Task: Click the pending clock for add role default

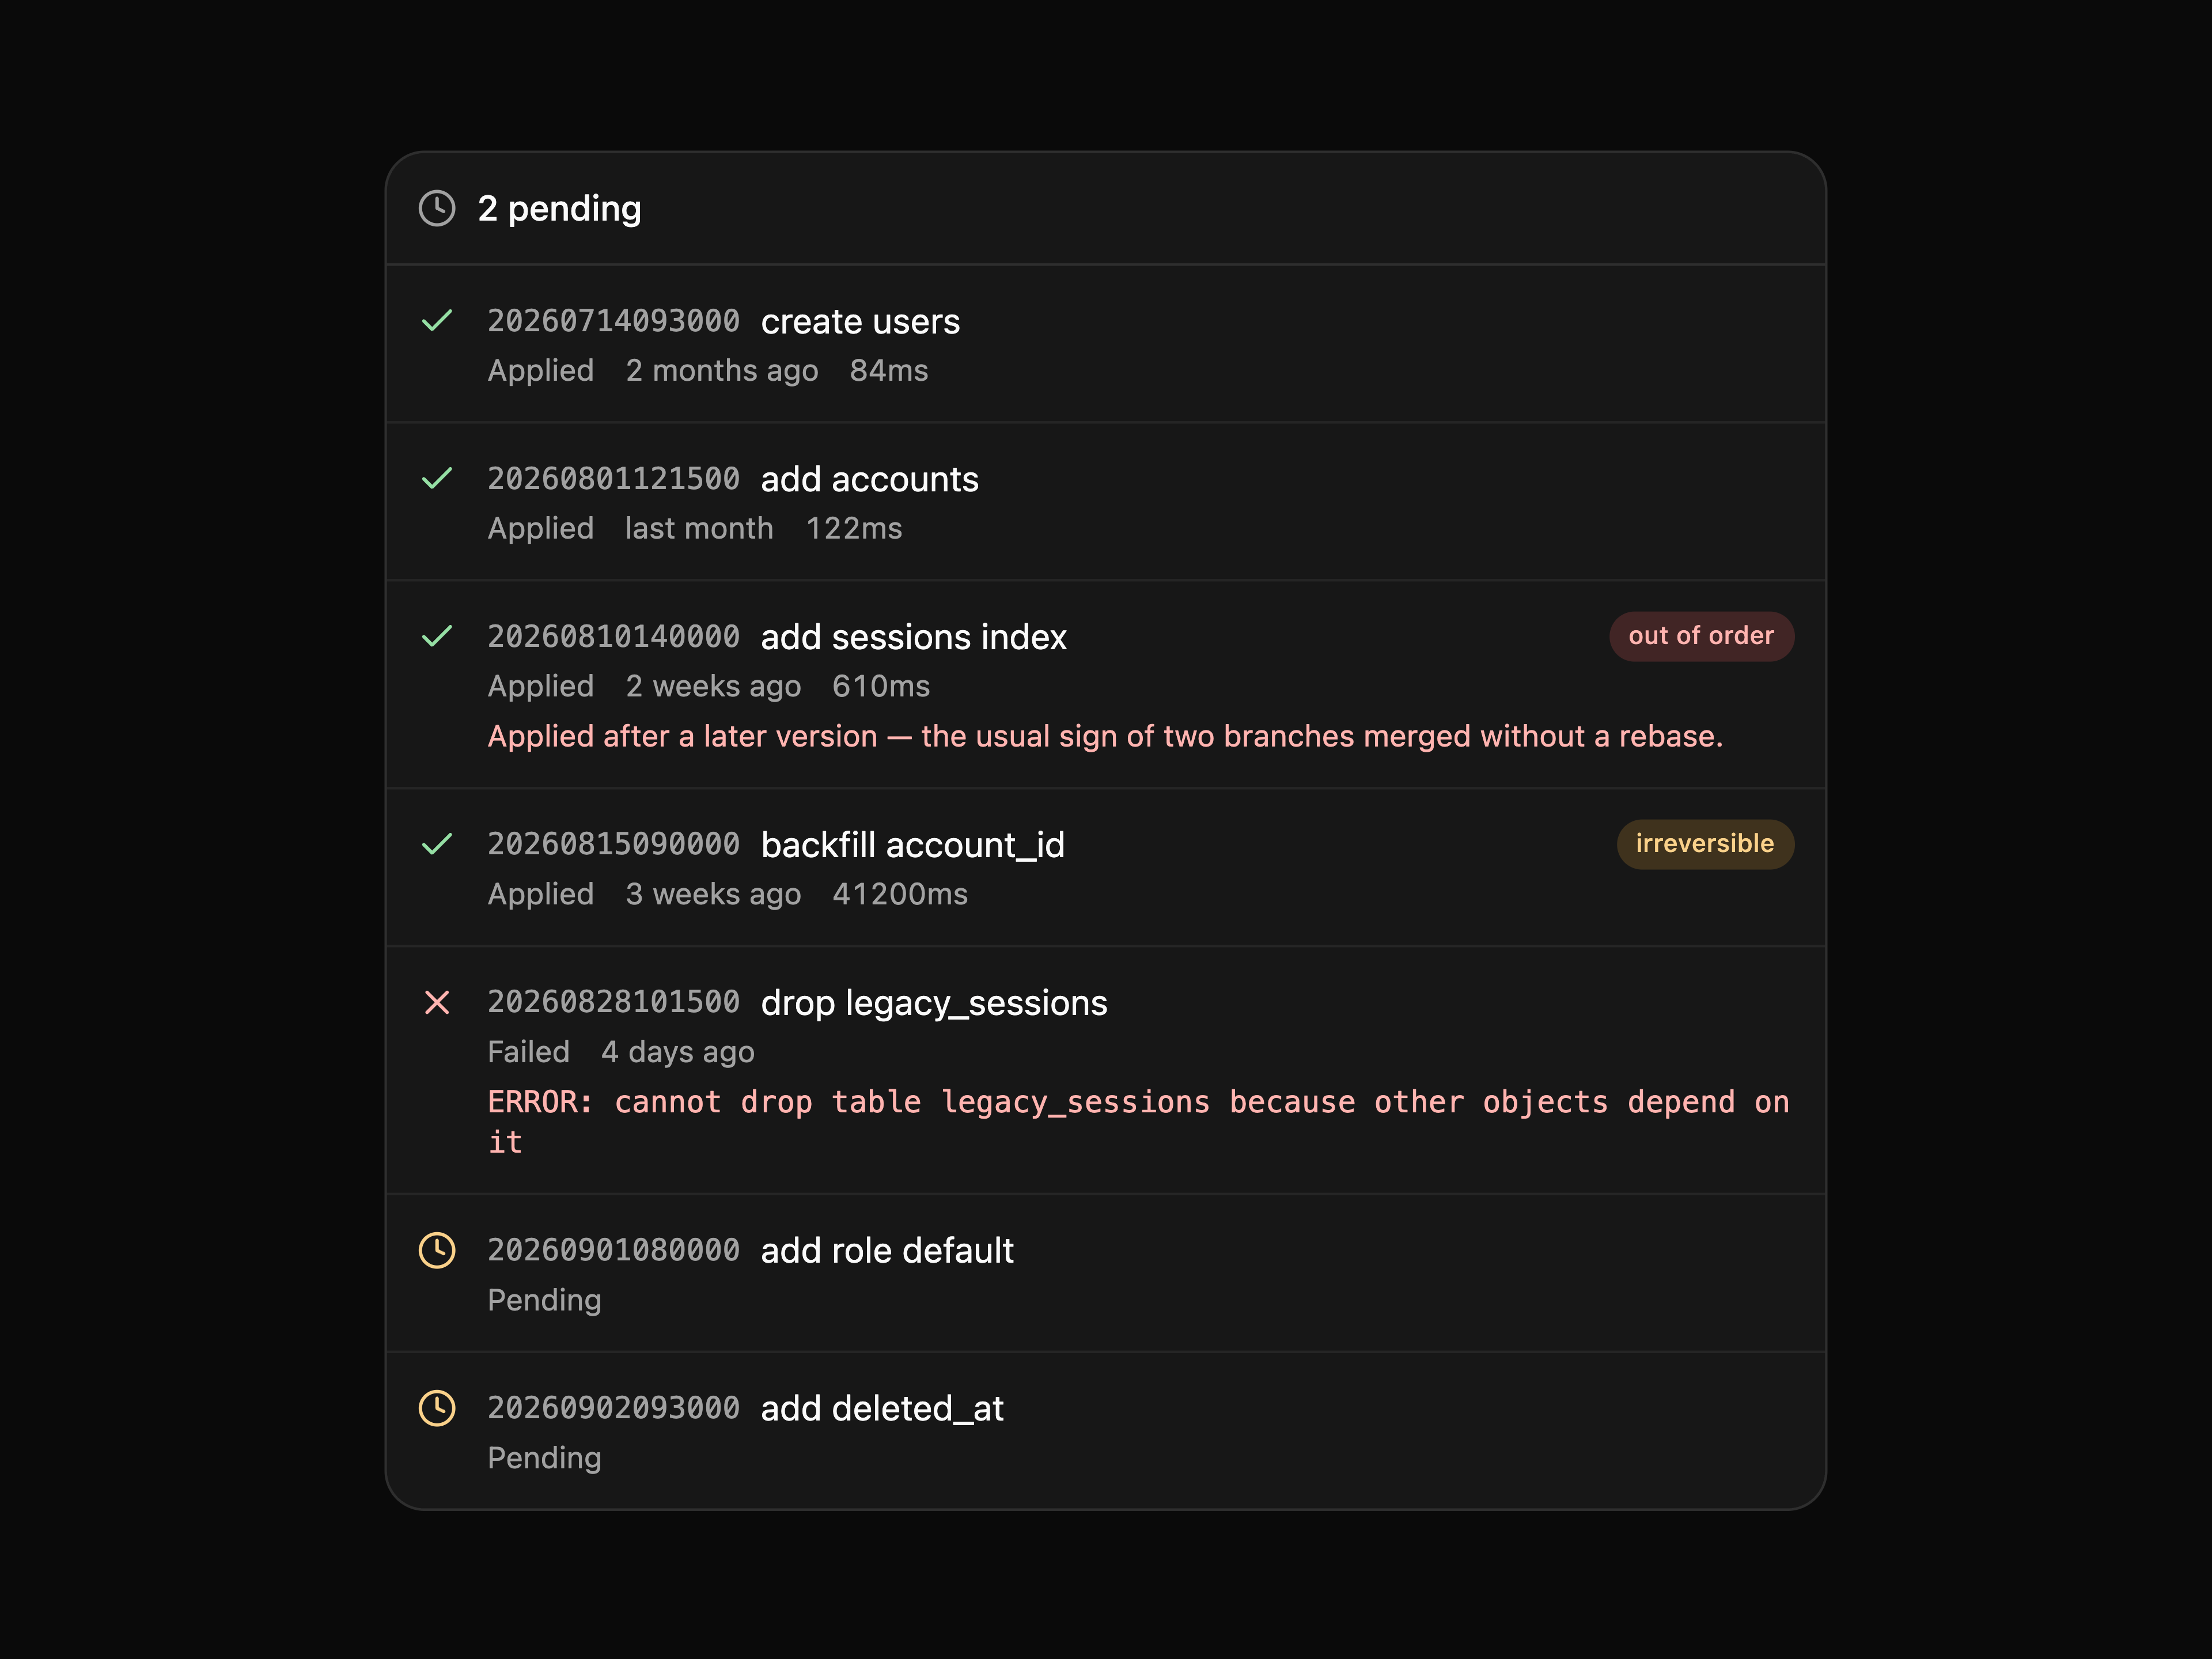Action: tap(437, 1250)
